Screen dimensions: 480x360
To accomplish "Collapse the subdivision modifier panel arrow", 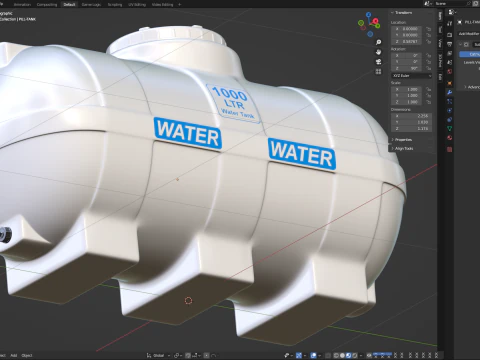I will [x=460, y=44].
